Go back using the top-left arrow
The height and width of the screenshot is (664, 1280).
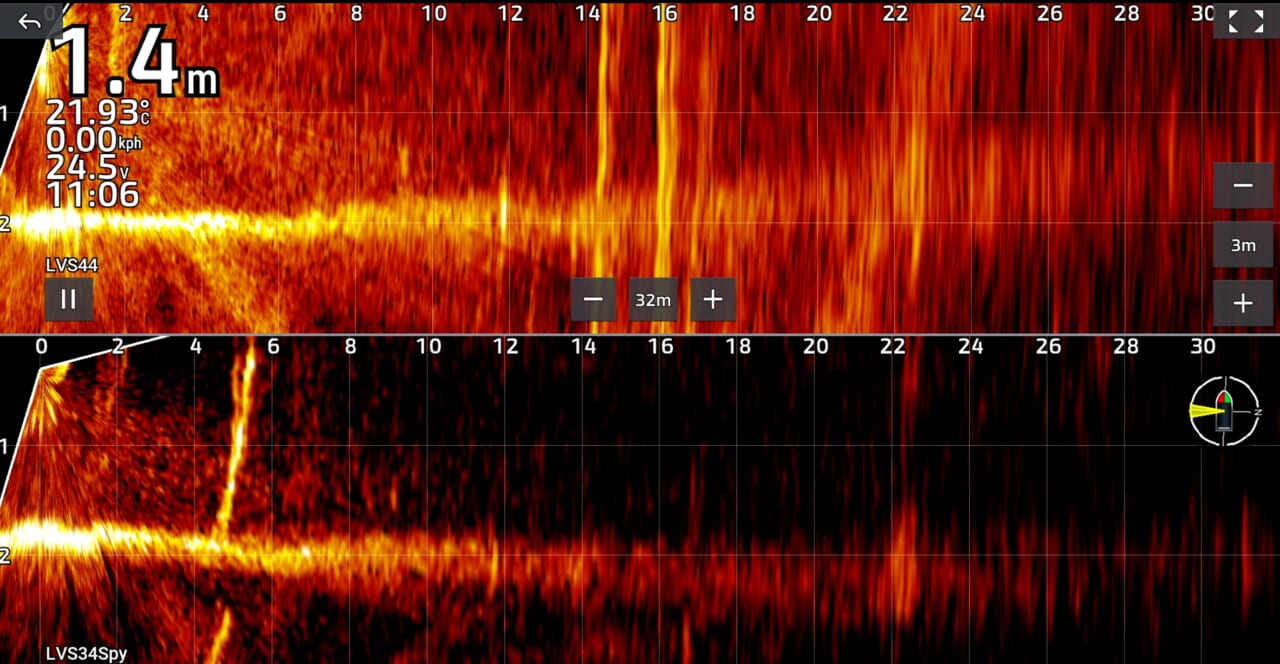click(29, 20)
